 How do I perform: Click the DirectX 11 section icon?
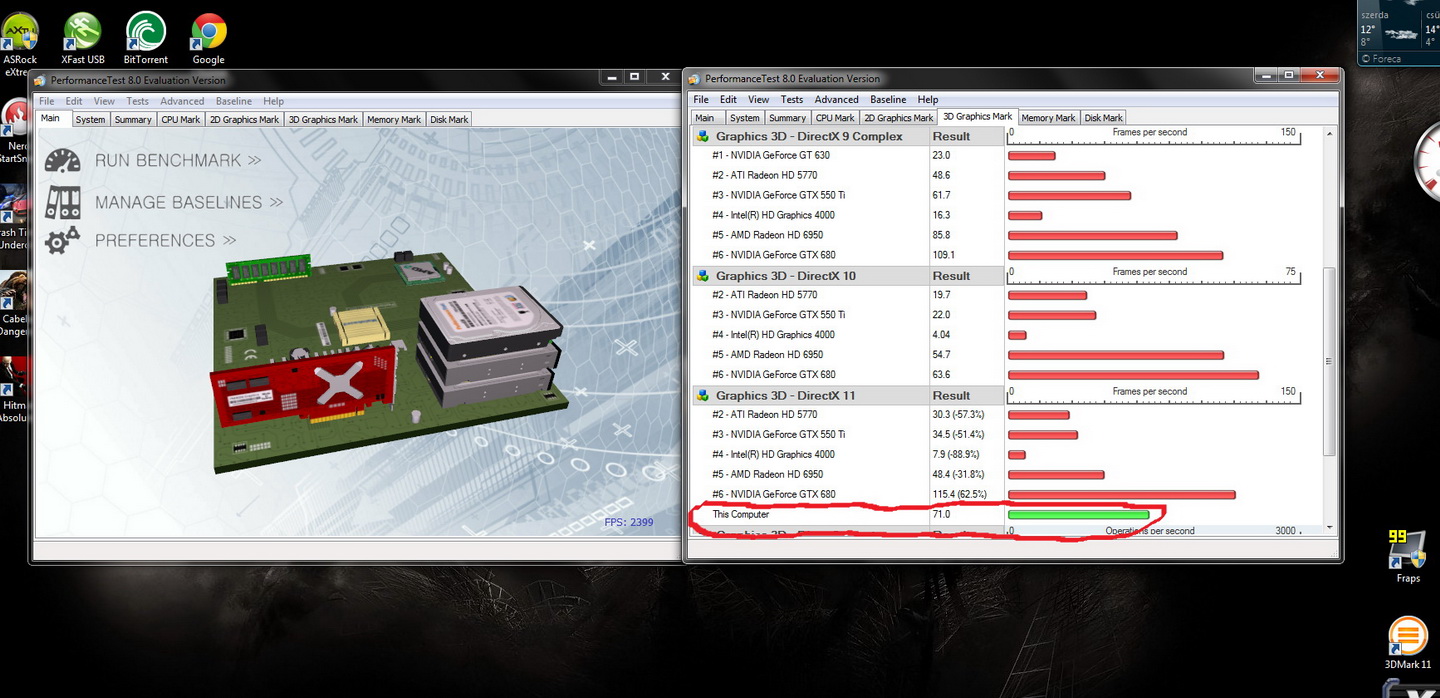pyautogui.click(x=703, y=396)
